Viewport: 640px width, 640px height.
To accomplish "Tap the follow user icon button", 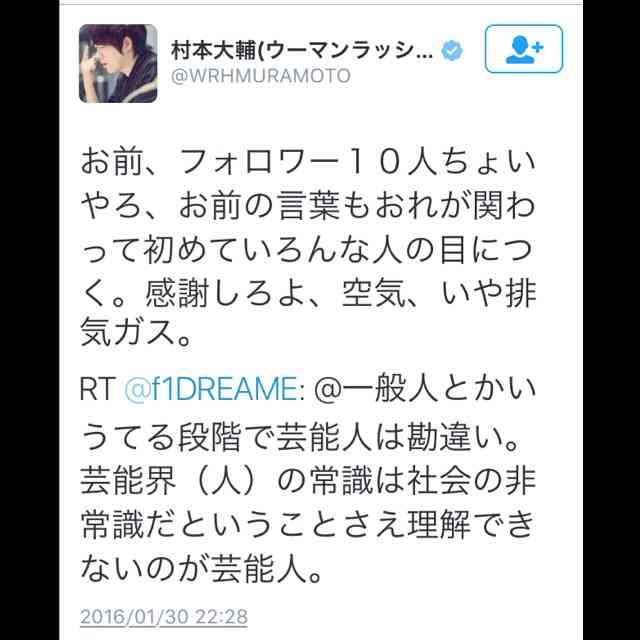I will point(524,49).
